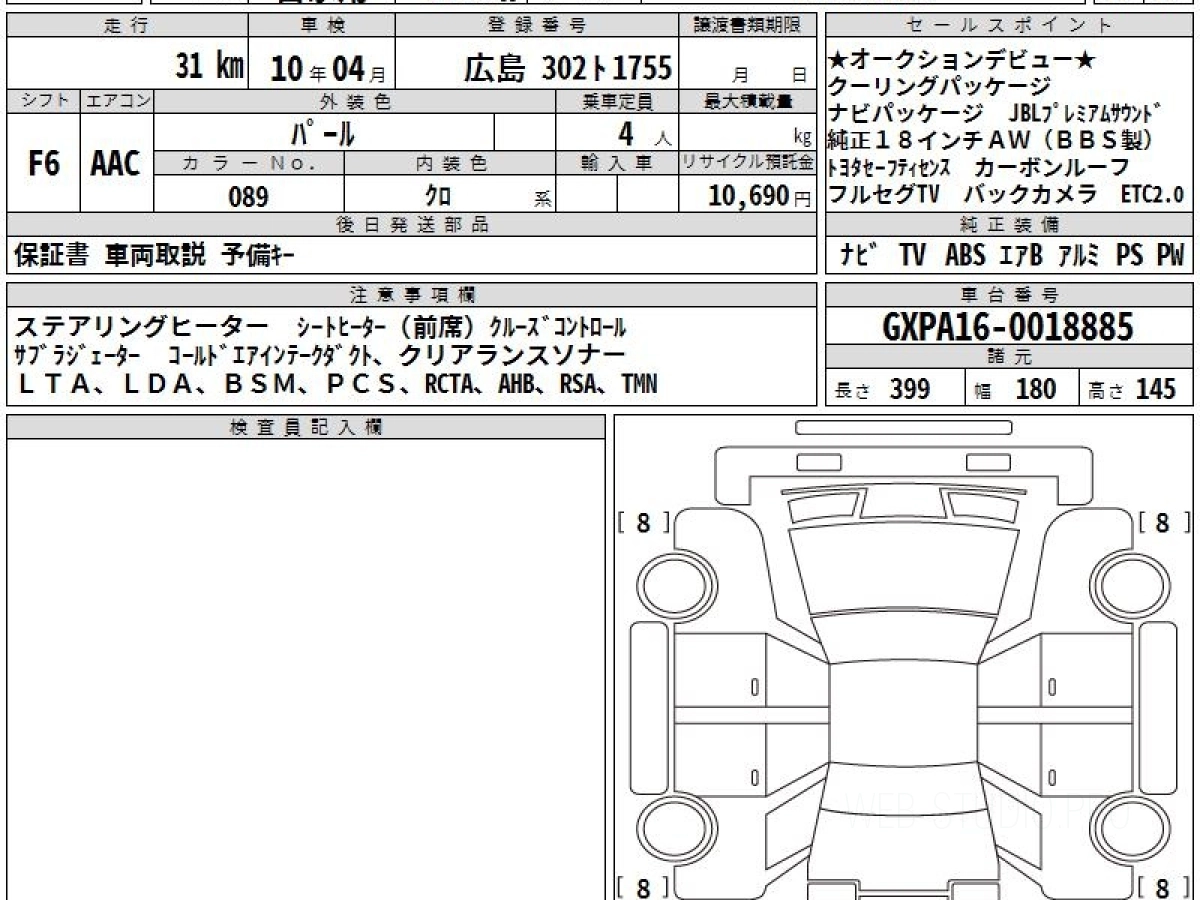Select the ★オークションデビュー★ line
The image size is (1200, 900).
[x=961, y=61]
